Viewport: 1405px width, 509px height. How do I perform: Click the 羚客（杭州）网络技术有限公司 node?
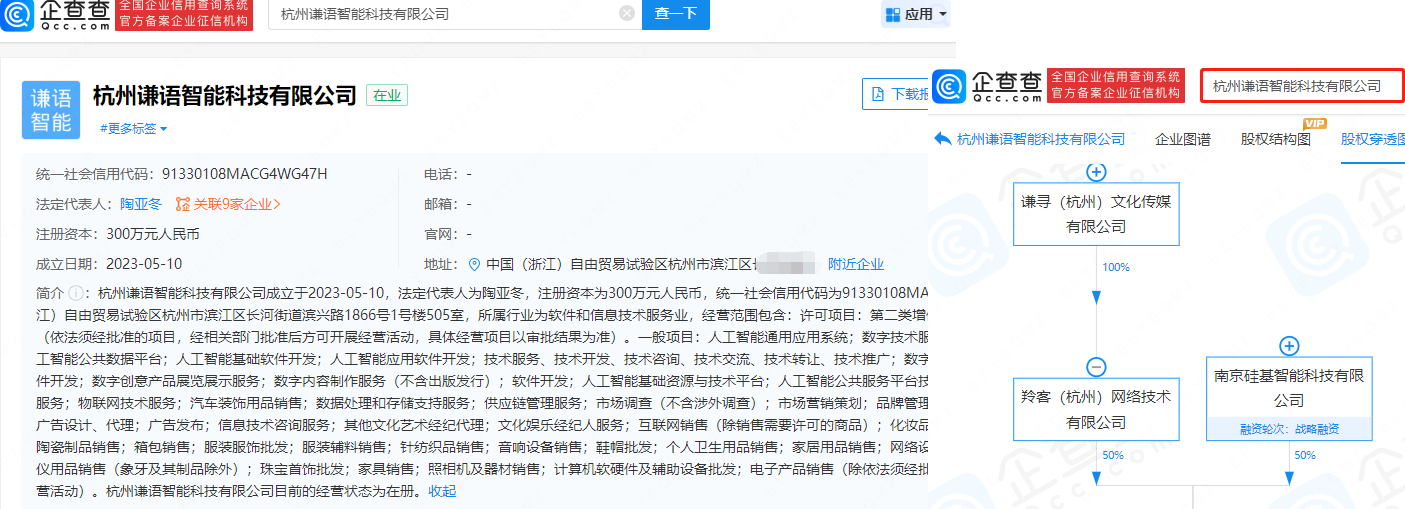tap(1096, 409)
